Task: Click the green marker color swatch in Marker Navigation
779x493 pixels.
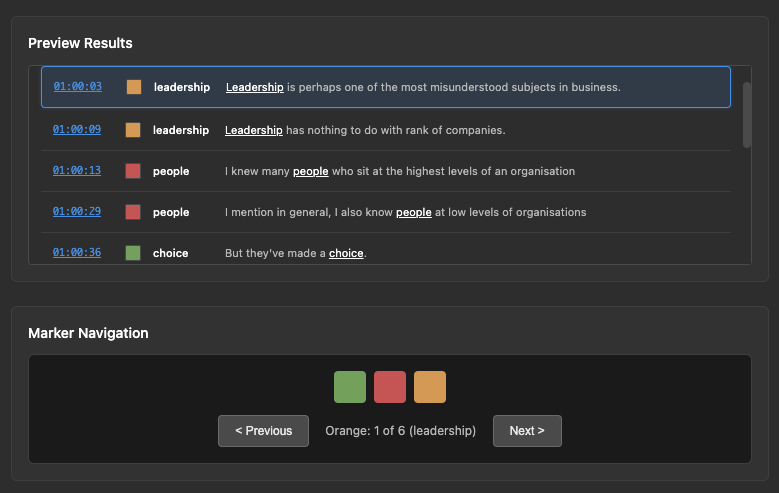Action: click(350, 387)
